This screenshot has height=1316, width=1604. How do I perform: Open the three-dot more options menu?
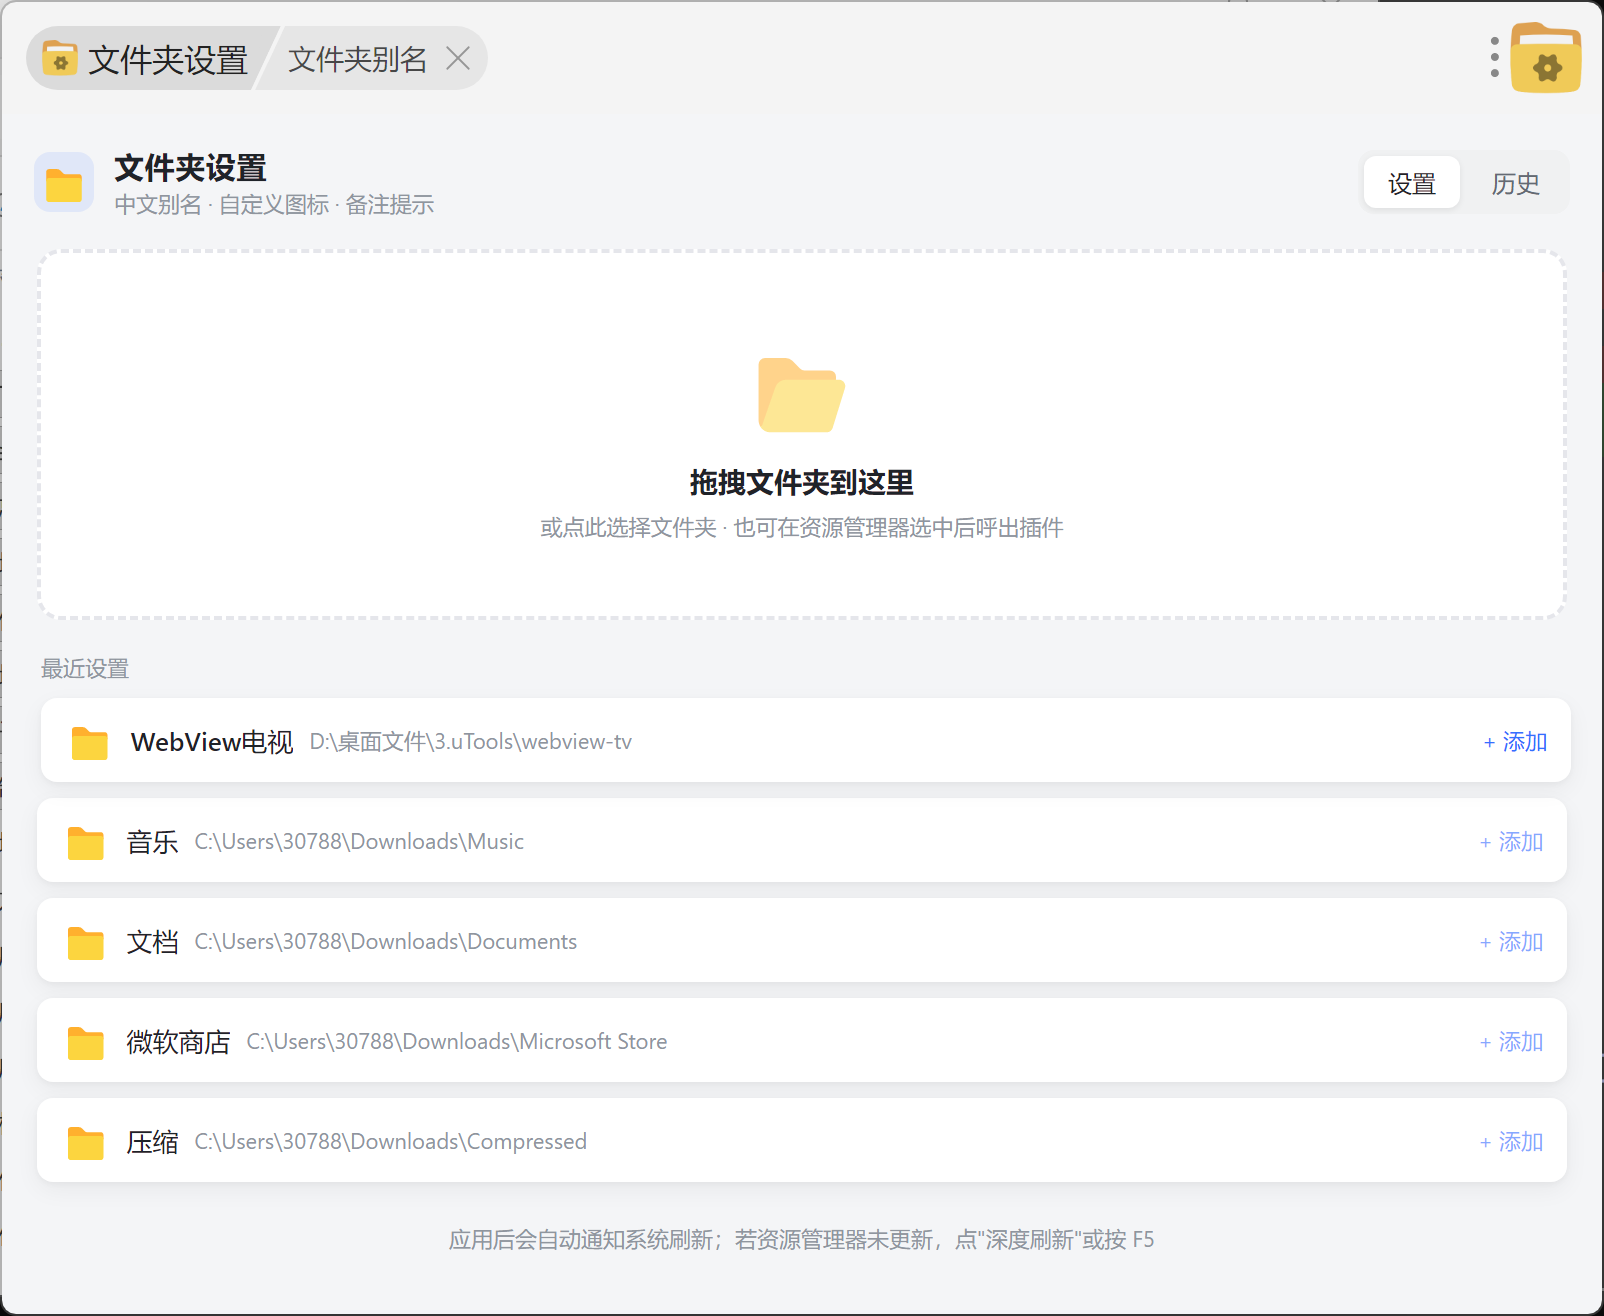tap(1494, 57)
